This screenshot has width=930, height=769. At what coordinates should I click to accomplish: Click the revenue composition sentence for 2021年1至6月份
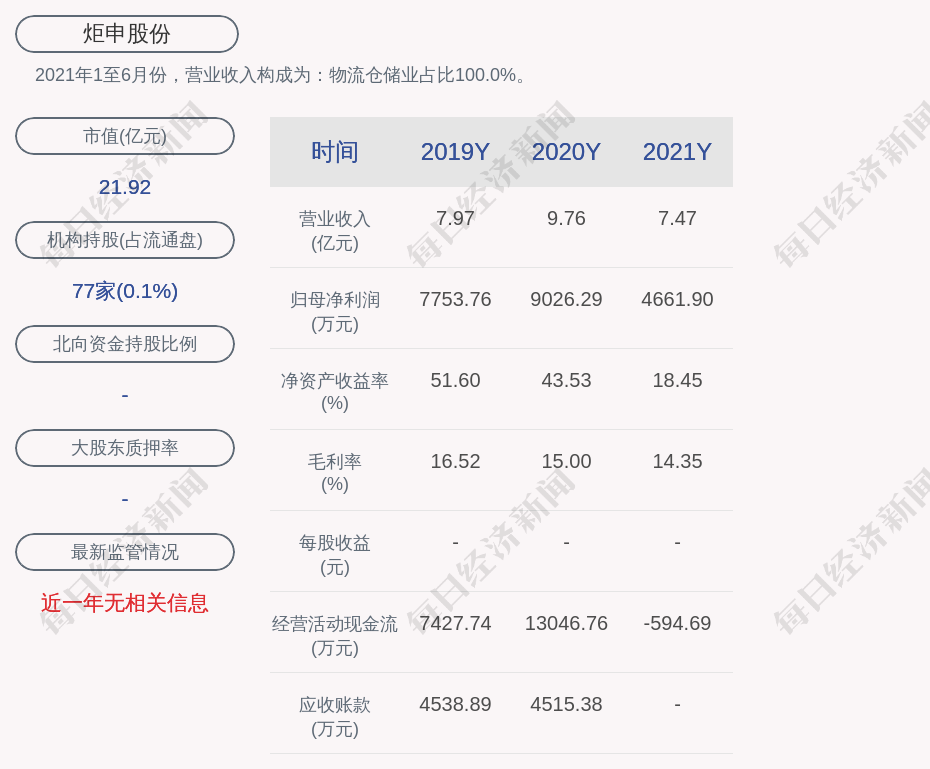coord(281,75)
